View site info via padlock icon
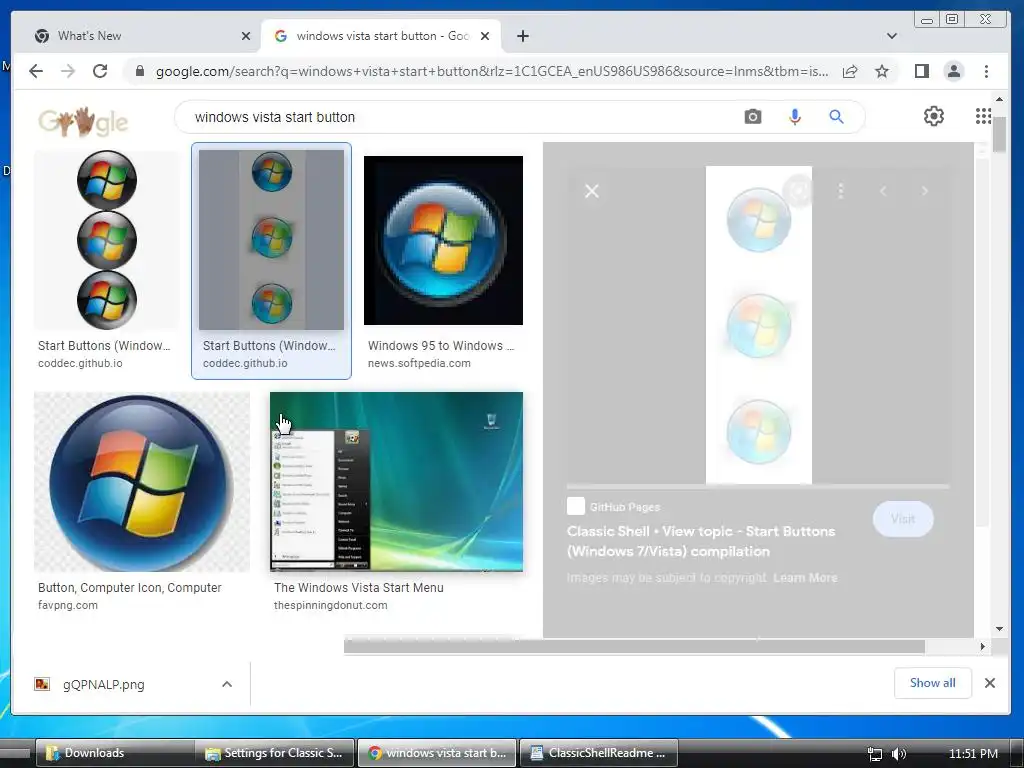Viewport: 1024px width, 768px height. click(x=139, y=71)
